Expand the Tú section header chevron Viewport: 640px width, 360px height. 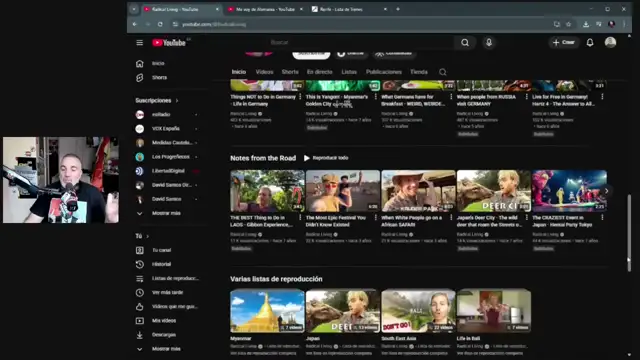tap(147, 236)
